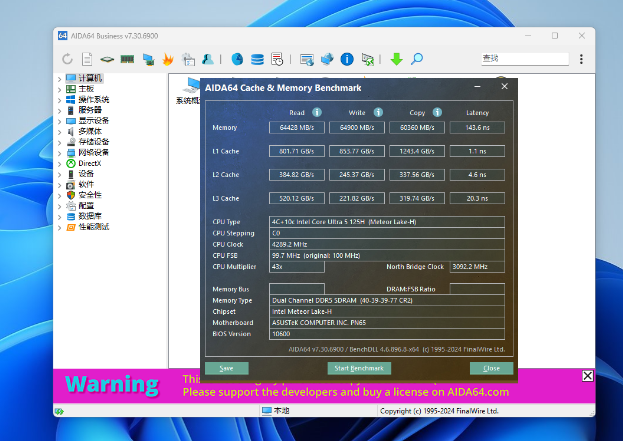The width and height of the screenshot is (624, 442).
Task: Click the Start Benchmark button
Action: click(359, 368)
